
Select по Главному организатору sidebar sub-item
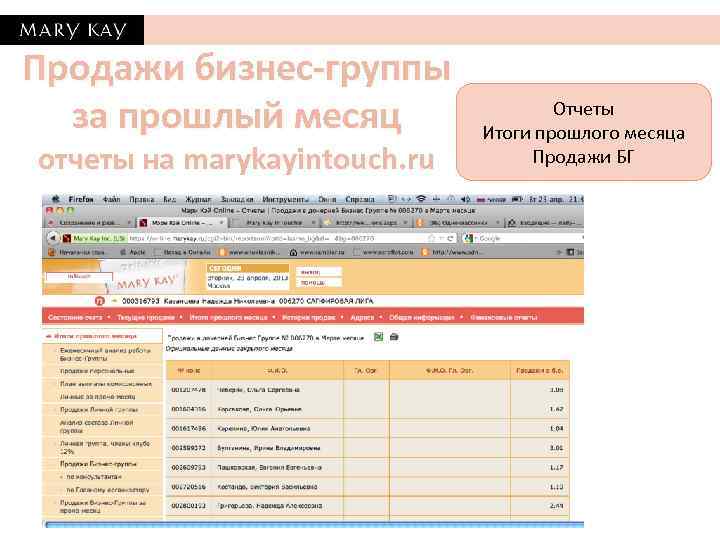point(108,490)
